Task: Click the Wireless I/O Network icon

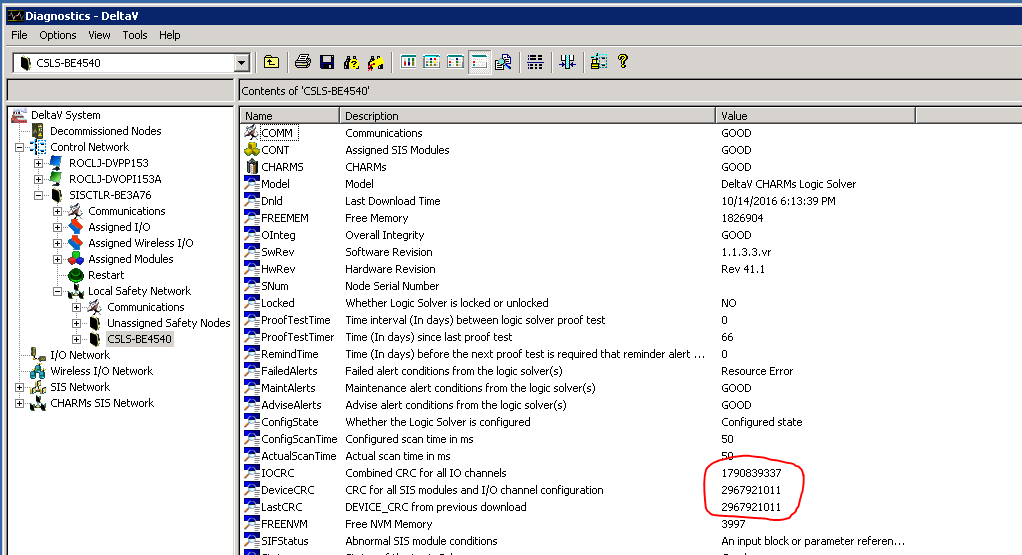Action: [38, 371]
